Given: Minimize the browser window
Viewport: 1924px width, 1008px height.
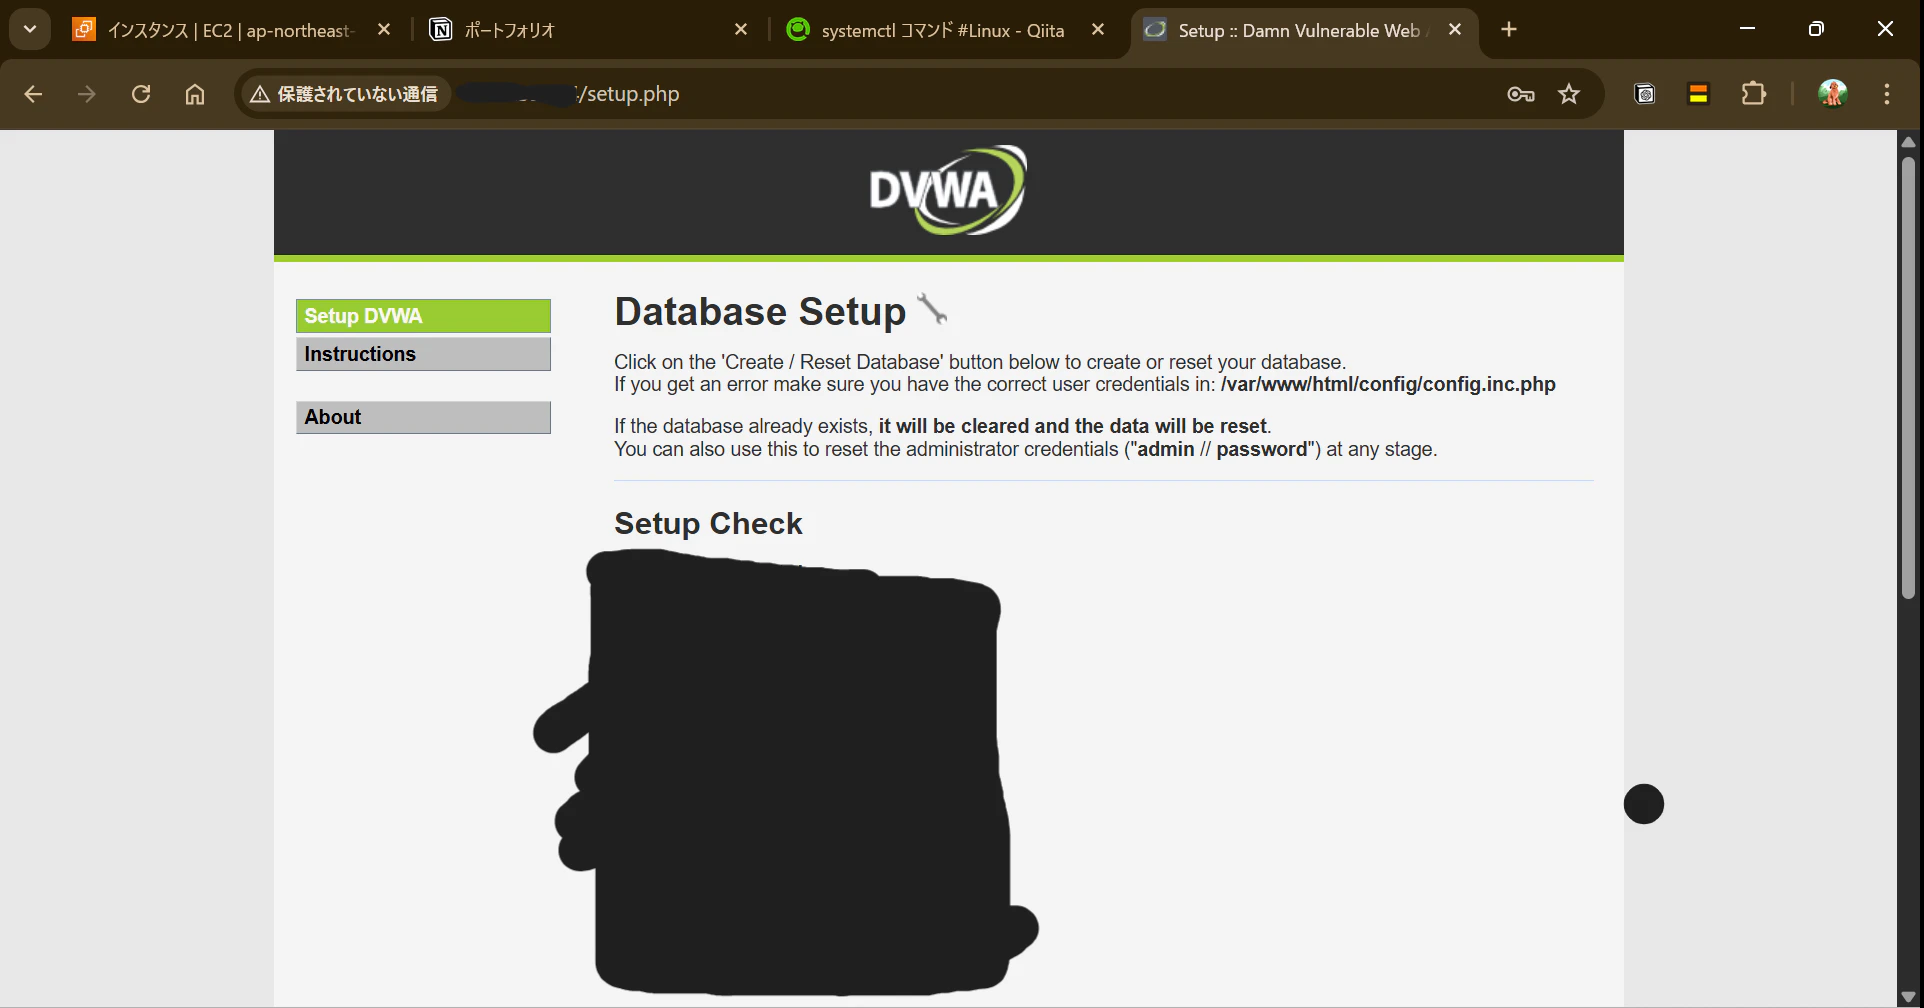Looking at the screenshot, I should [1748, 29].
